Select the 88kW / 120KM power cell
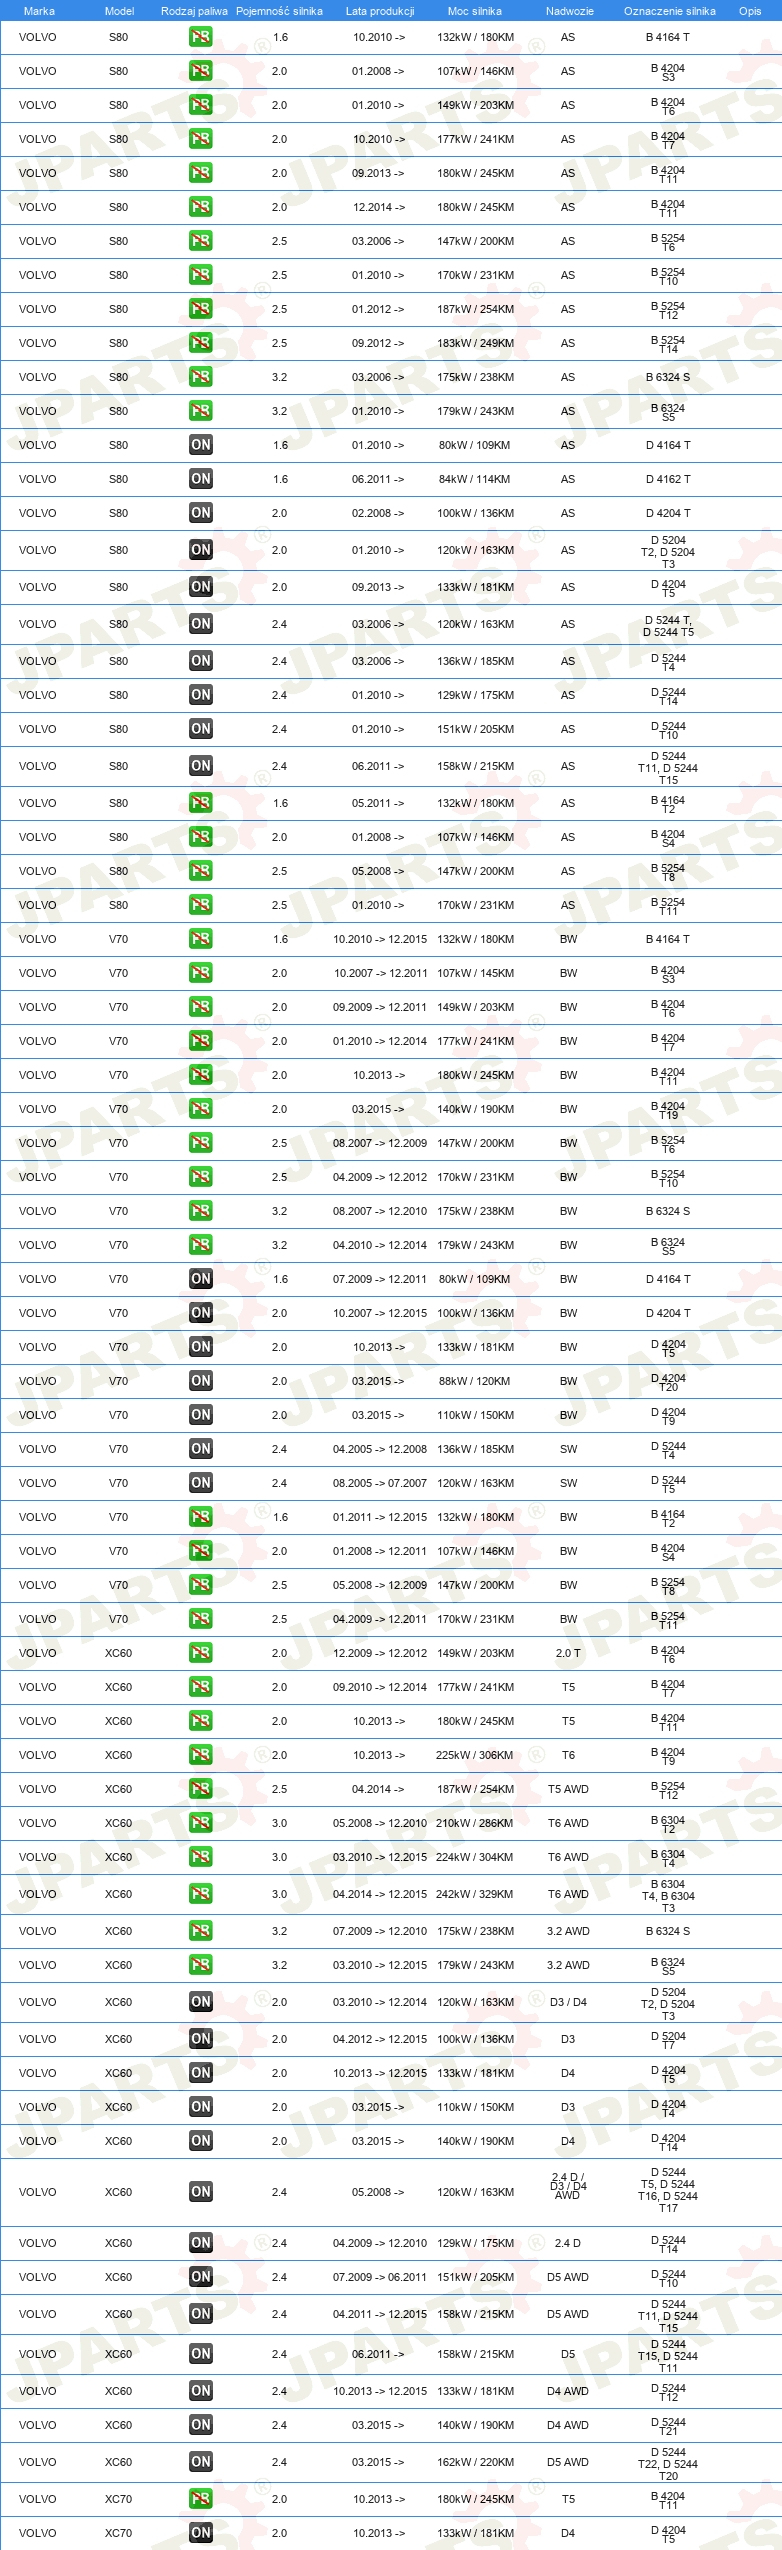Viewport: 782px width, 2550px height. 475,1381
